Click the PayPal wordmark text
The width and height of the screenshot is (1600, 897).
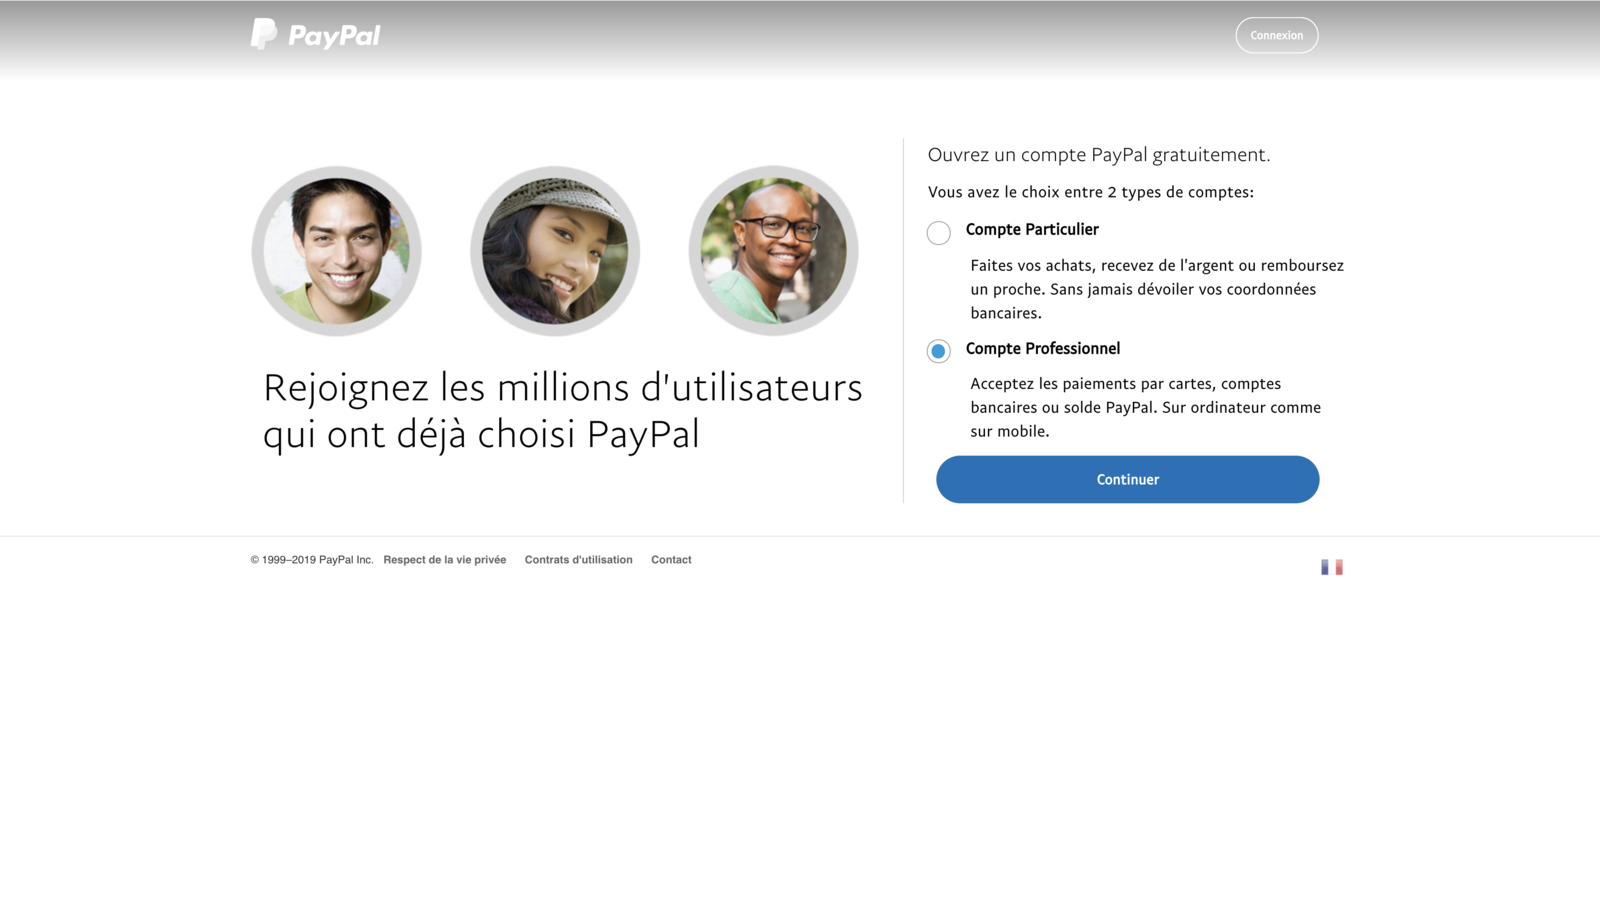click(334, 36)
